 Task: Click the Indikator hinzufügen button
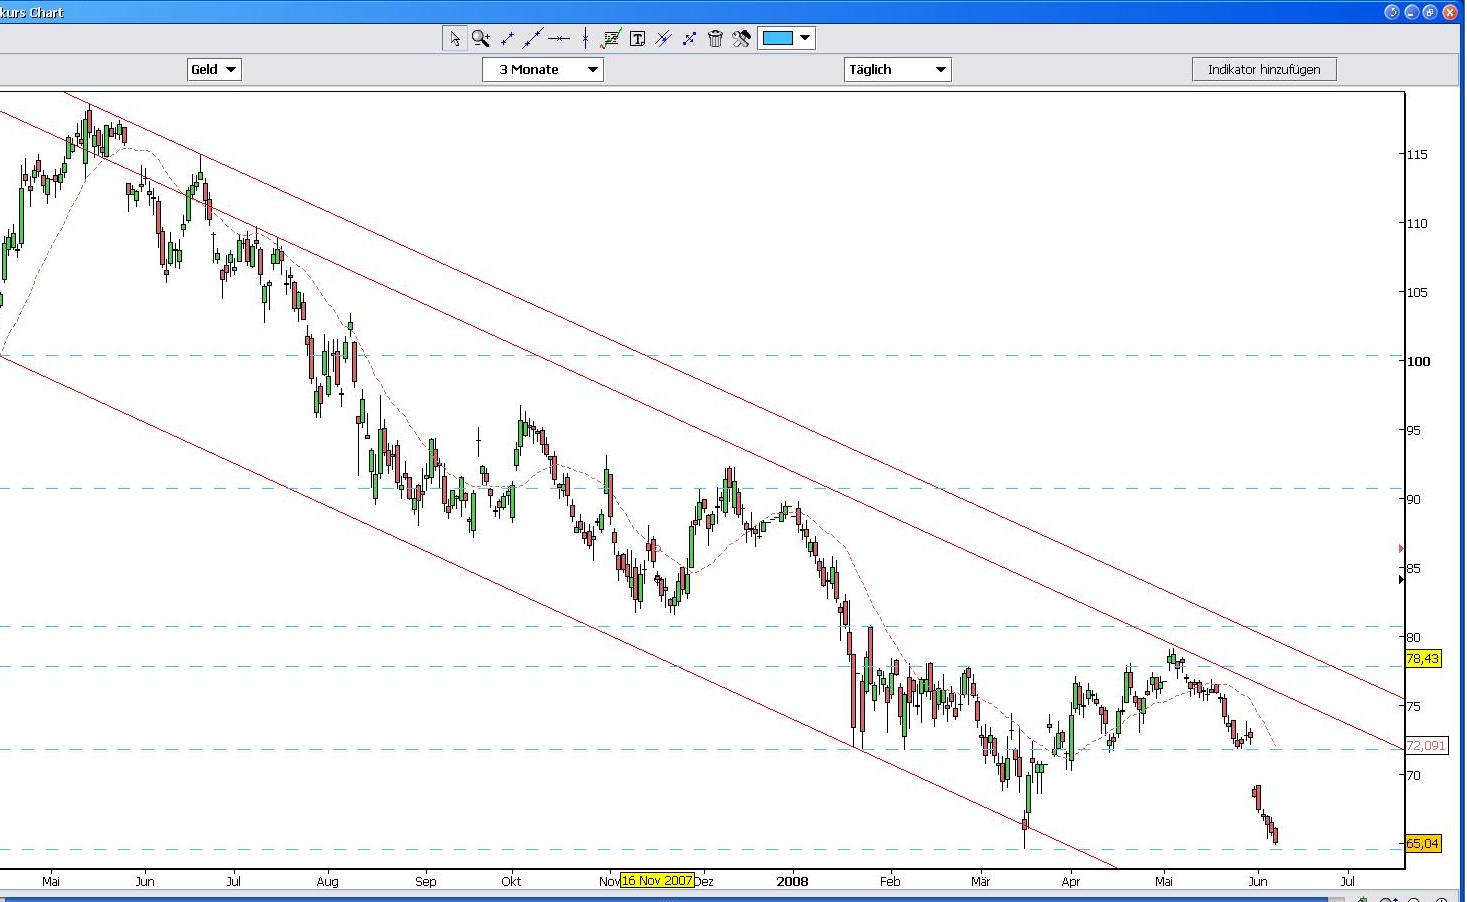pyautogui.click(x=1264, y=69)
